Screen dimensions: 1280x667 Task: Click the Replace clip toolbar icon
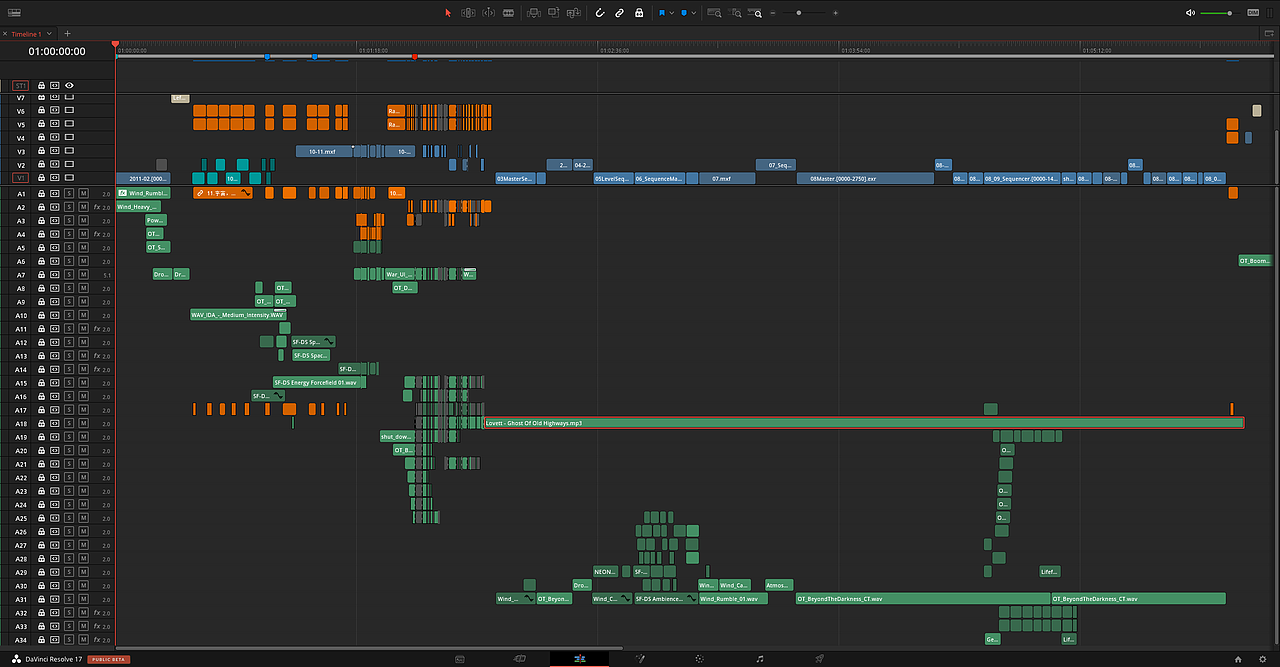point(574,13)
